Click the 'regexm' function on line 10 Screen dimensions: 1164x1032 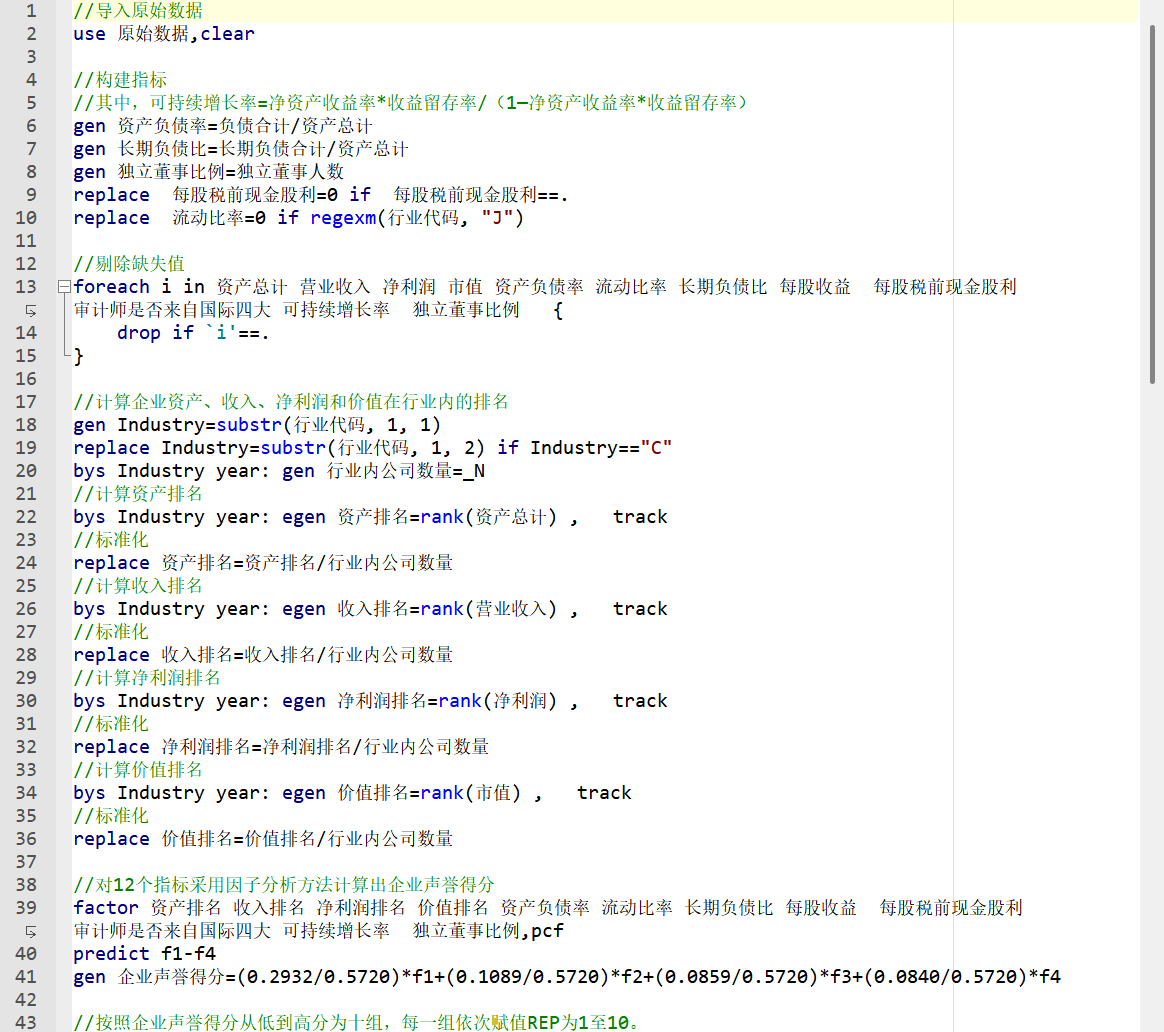coord(342,218)
